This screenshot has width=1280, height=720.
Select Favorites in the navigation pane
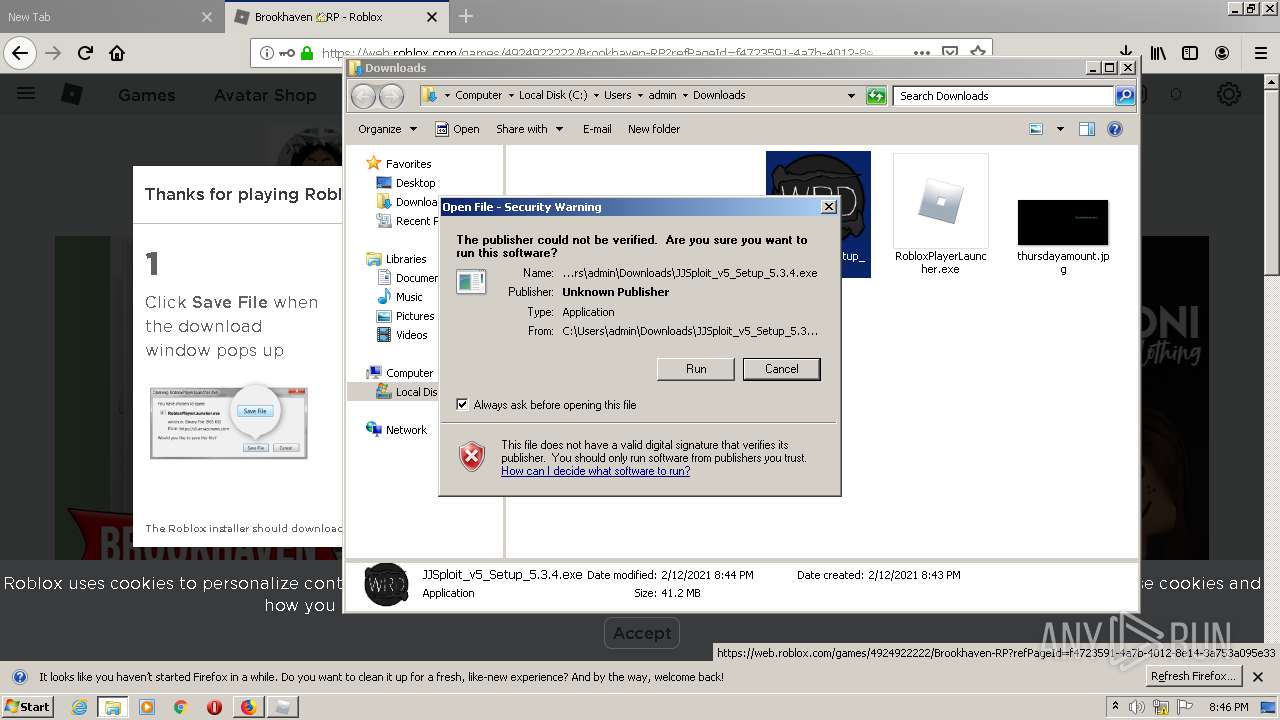point(408,164)
